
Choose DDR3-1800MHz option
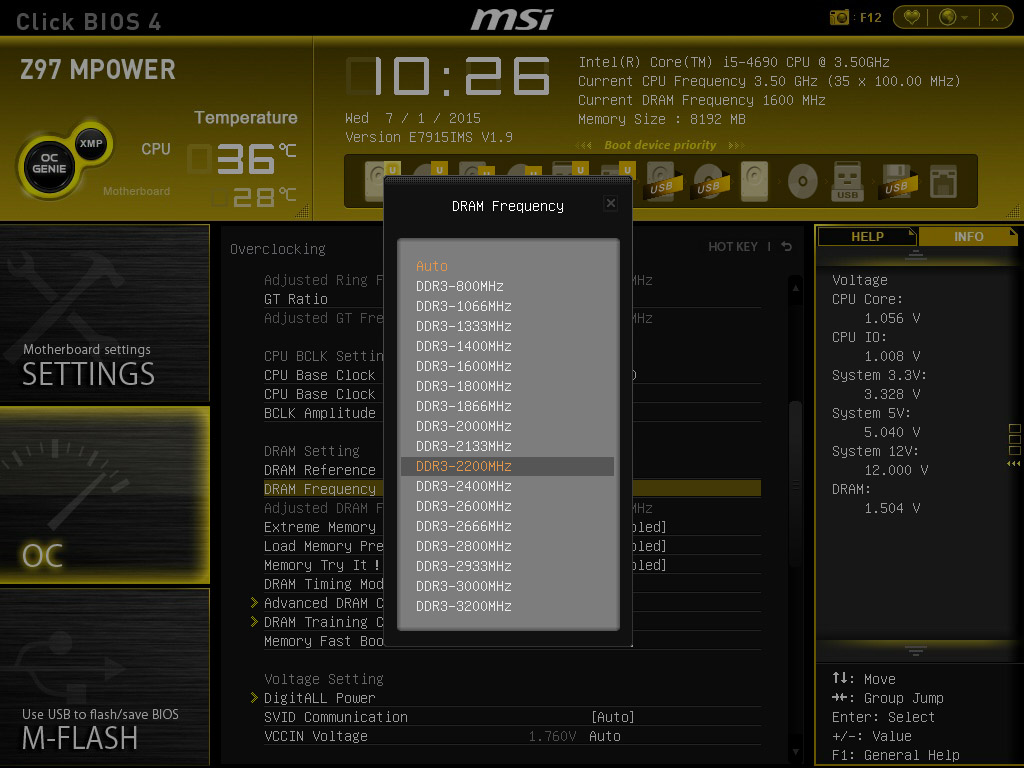click(463, 386)
